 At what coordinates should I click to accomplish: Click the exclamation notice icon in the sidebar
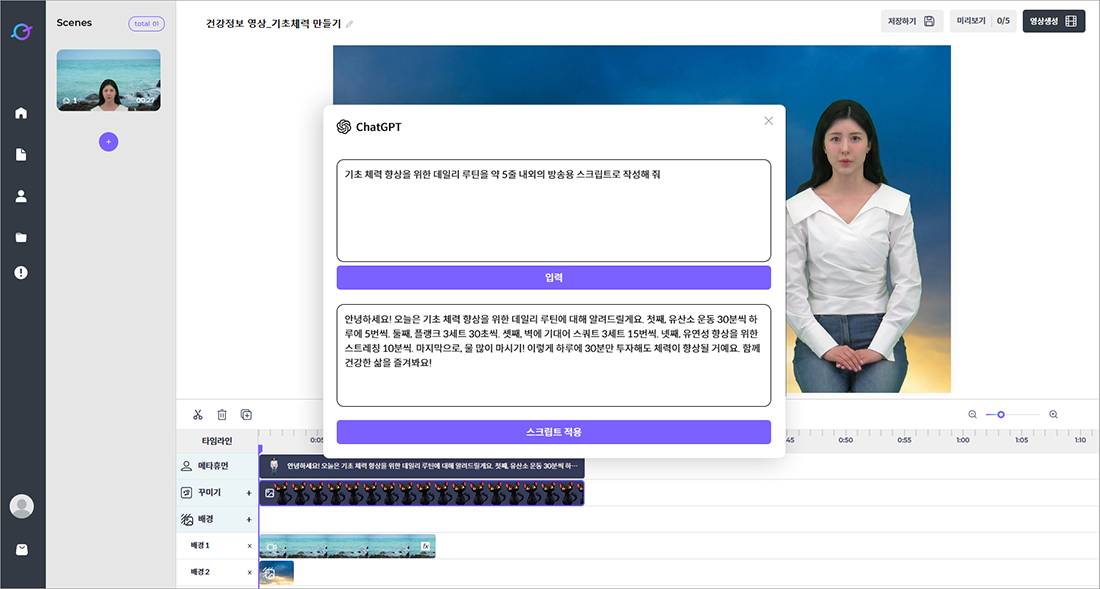click(21, 273)
